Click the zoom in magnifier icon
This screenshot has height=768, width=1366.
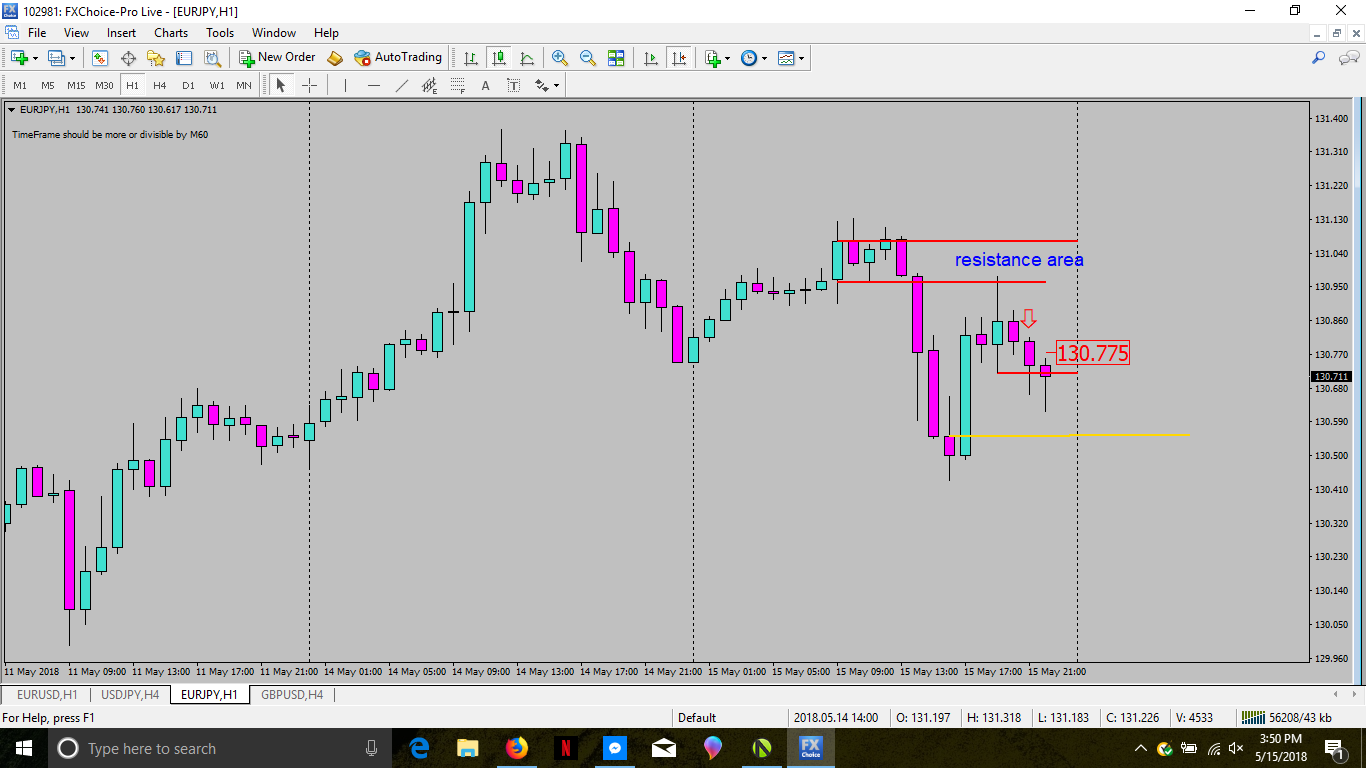560,58
